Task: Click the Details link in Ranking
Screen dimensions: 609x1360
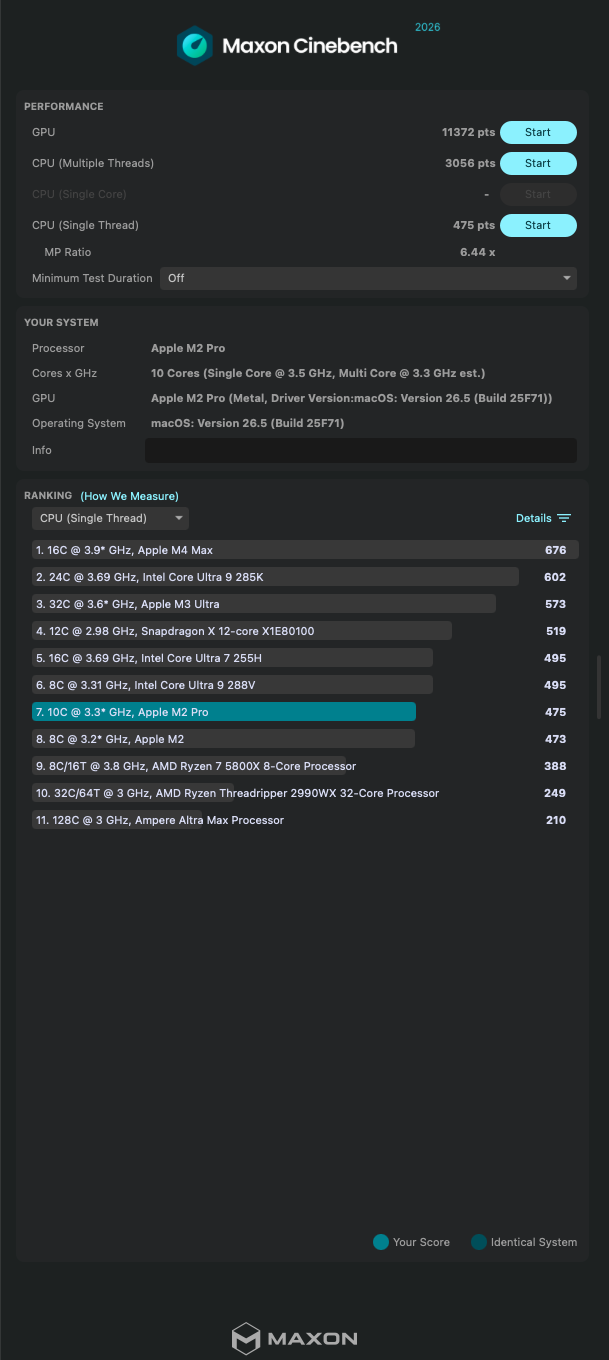Action: [x=533, y=518]
